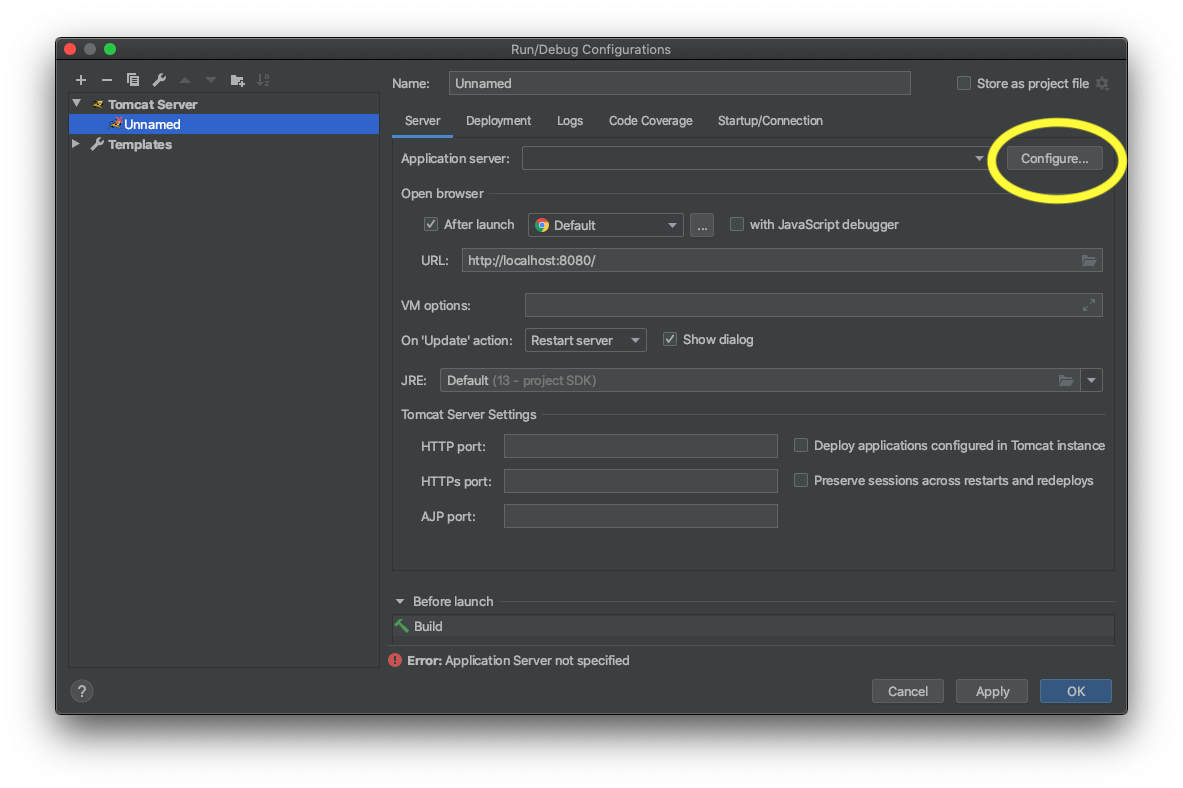Browse URL folder icon
The height and width of the screenshot is (788, 1183).
click(1088, 260)
